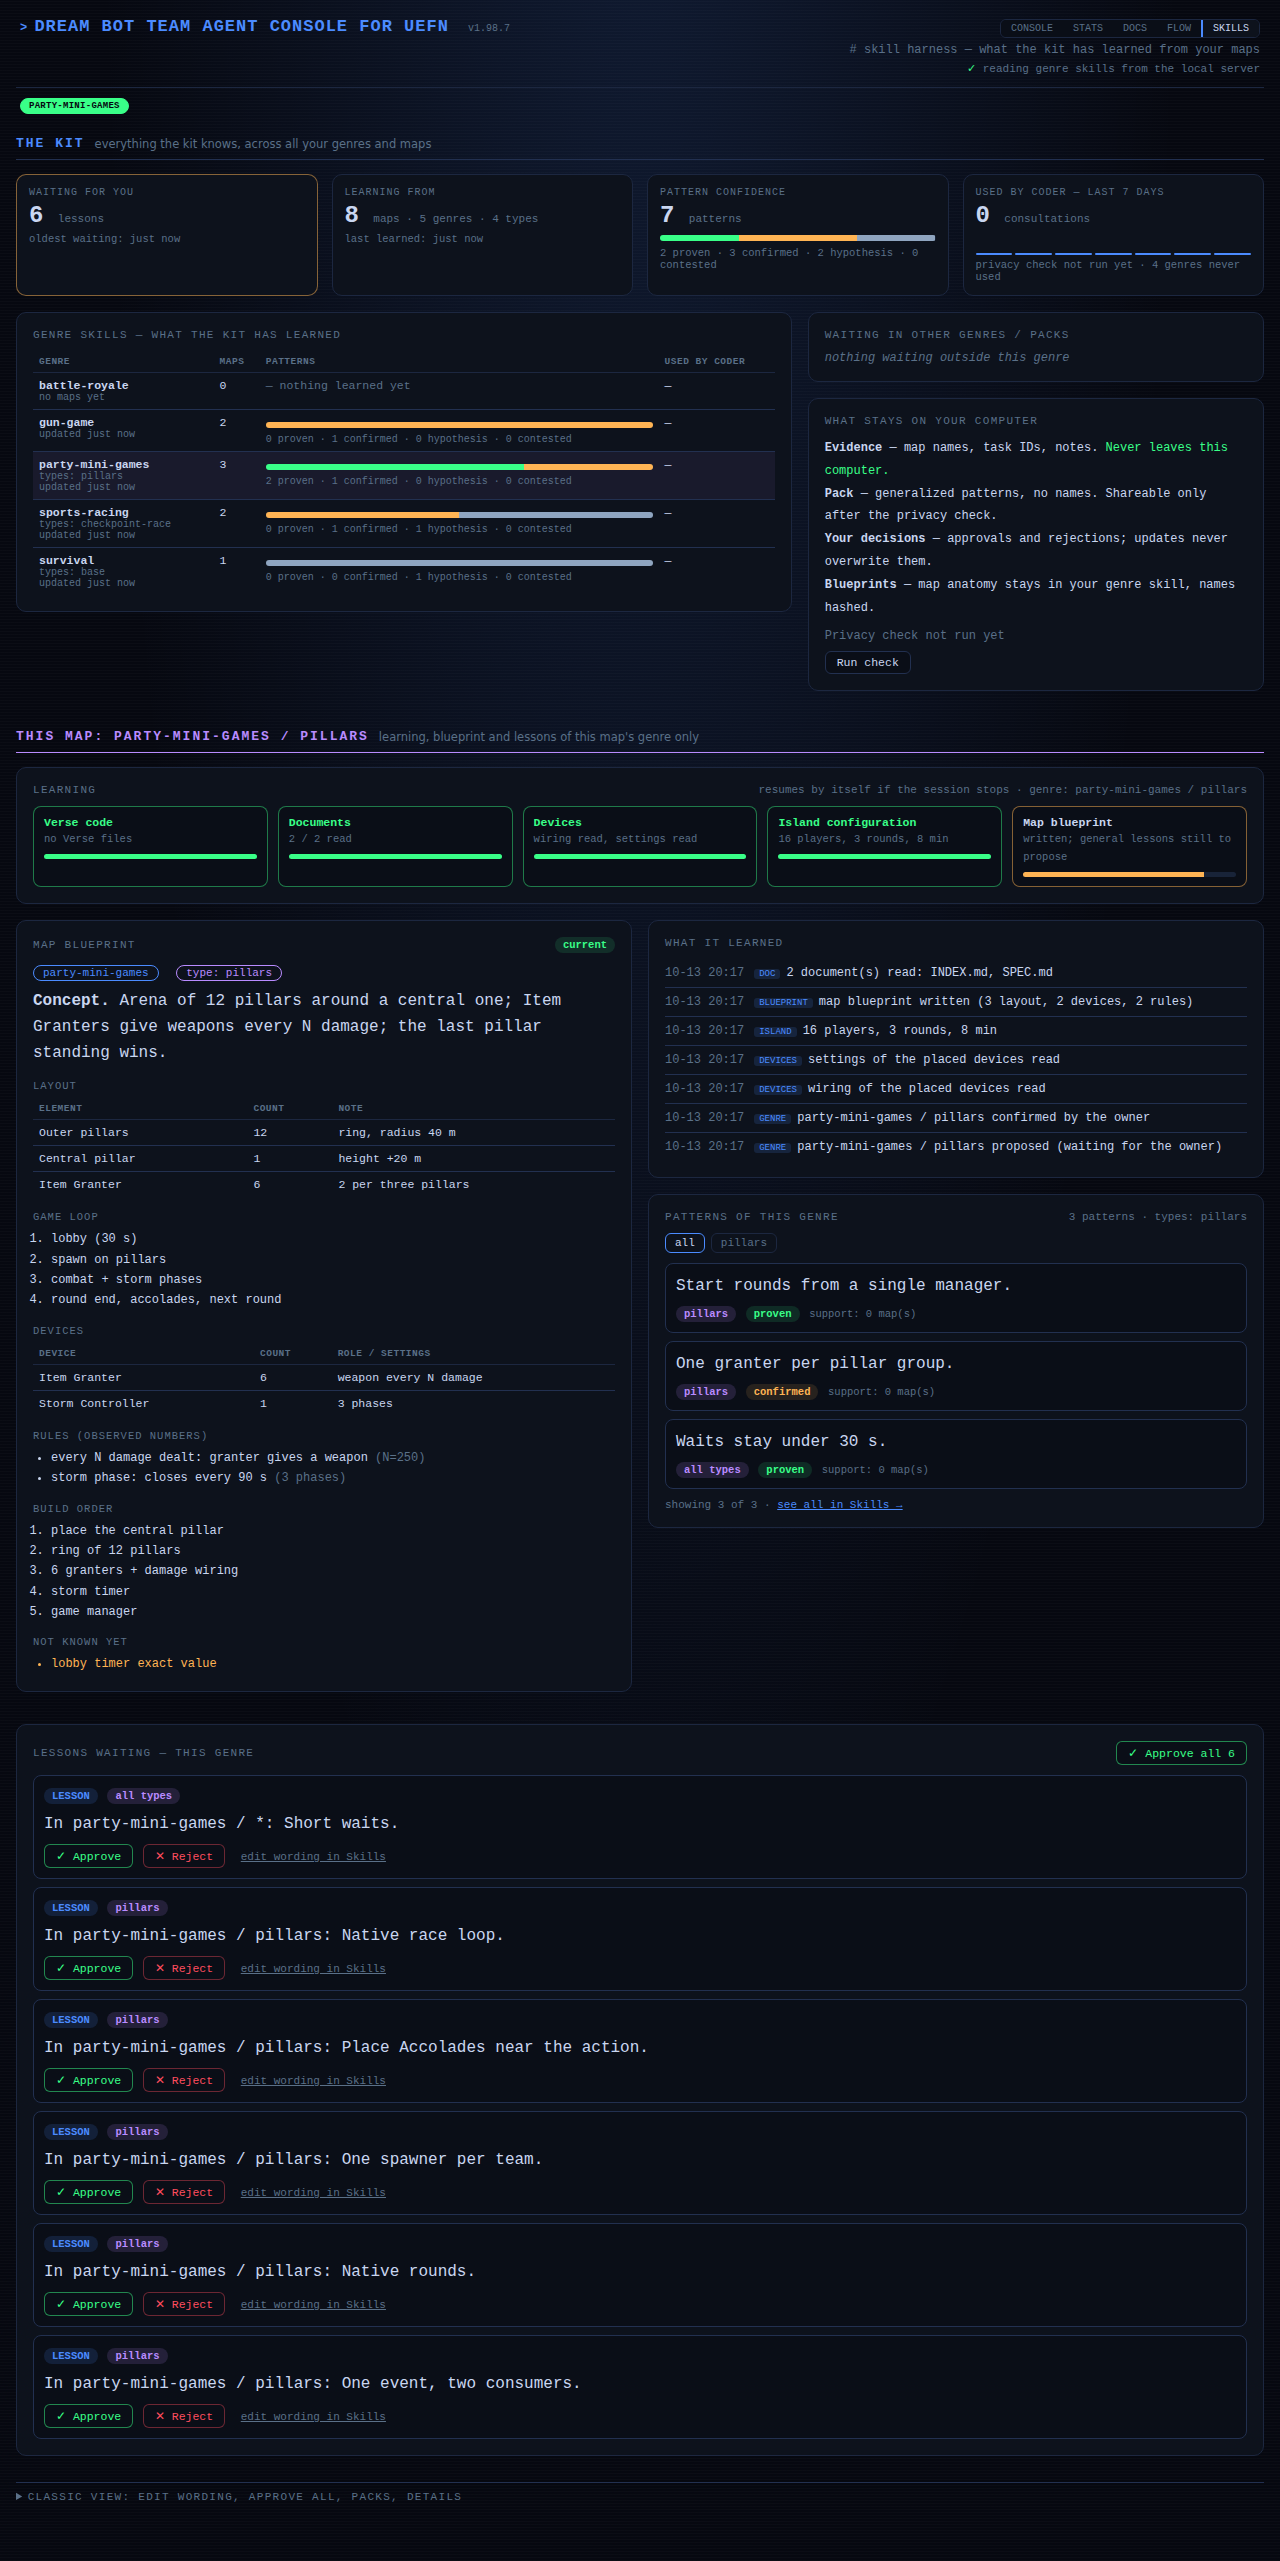
Task: Approve the "One spawner per team" lesson
Action: tap(88, 2192)
